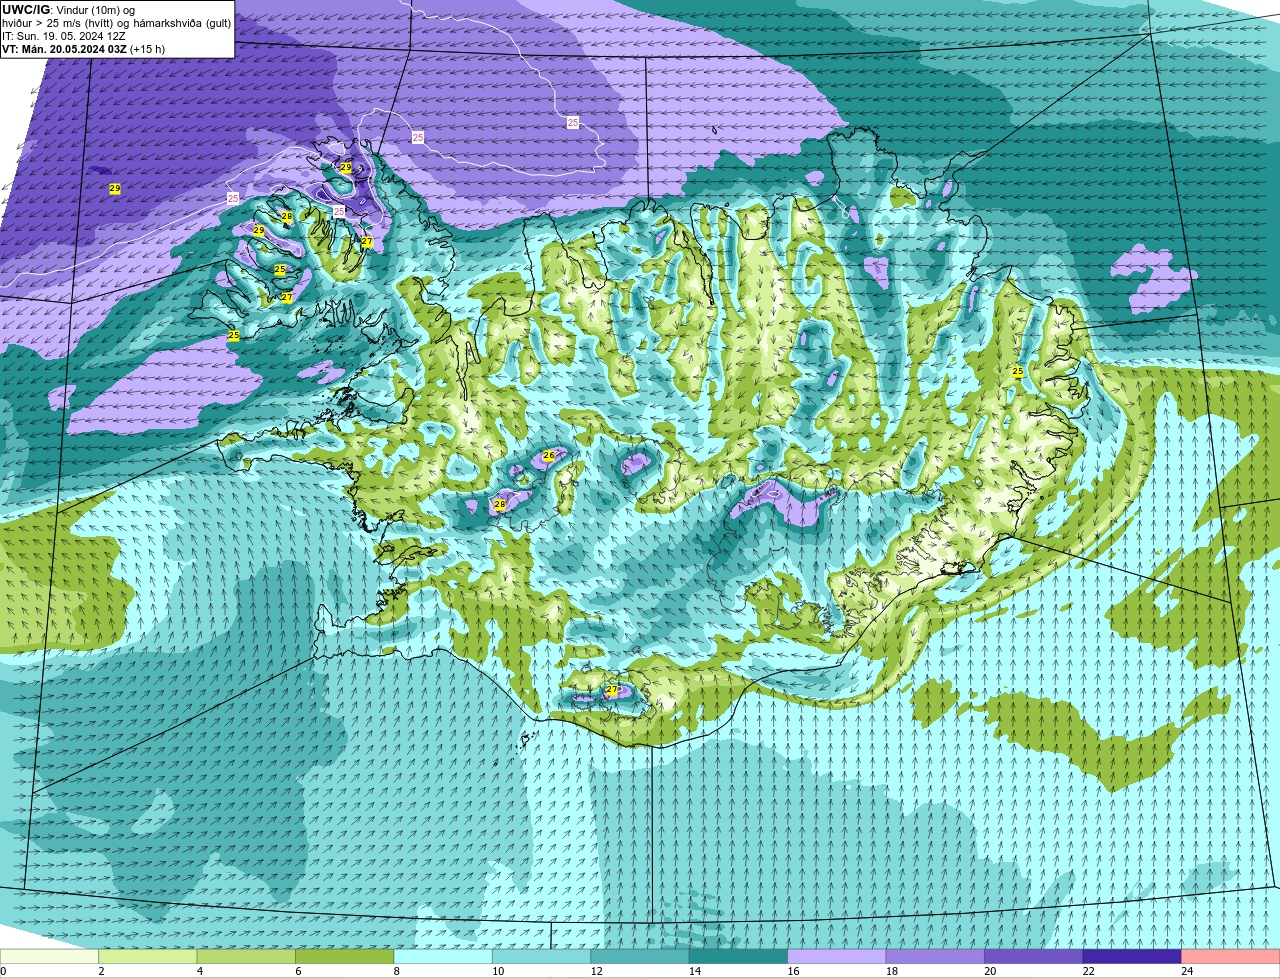Click the white 25 contour label farthest northeast offshore

(573, 122)
